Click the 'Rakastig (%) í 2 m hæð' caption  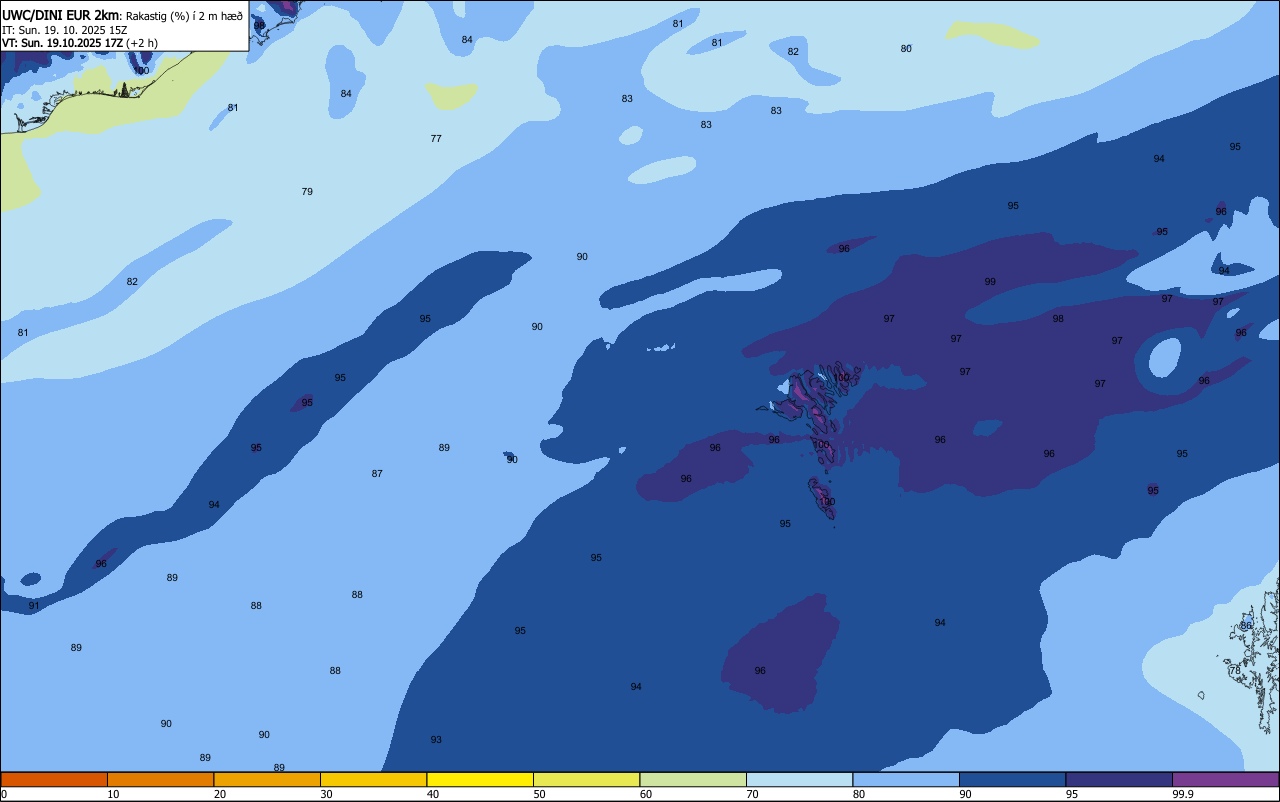[x=185, y=16]
